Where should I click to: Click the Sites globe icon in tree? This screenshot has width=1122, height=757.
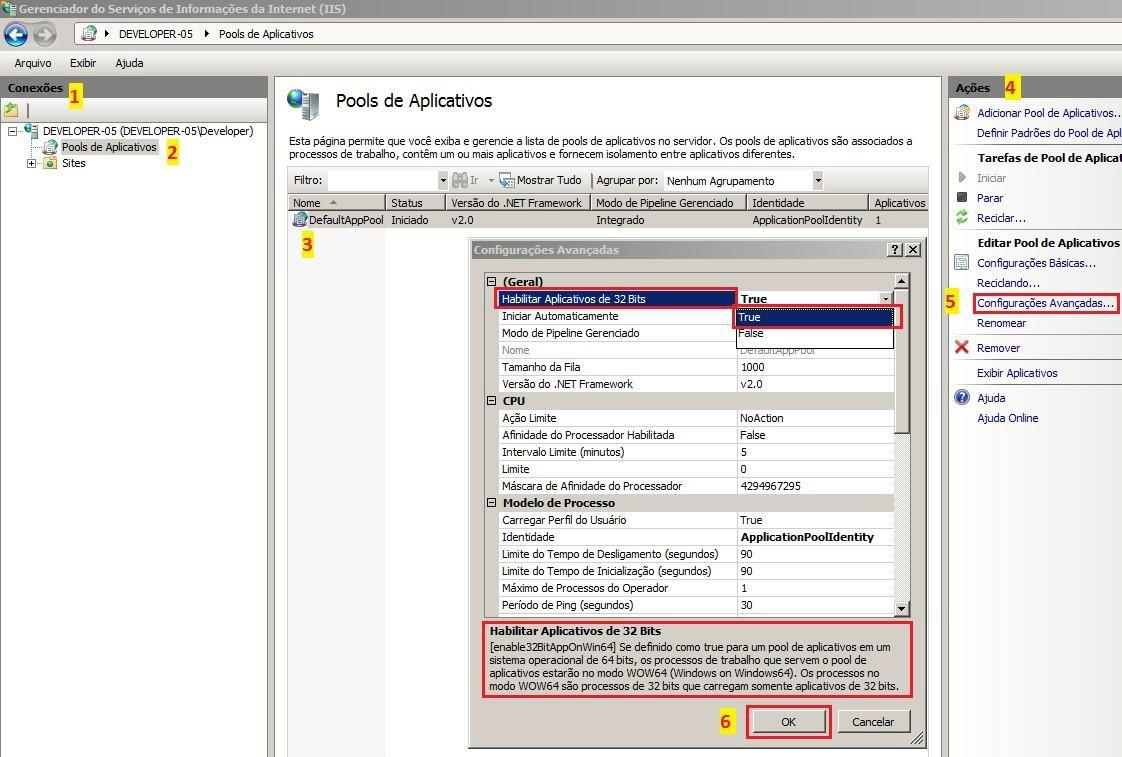pyautogui.click(x=50, y=163)
